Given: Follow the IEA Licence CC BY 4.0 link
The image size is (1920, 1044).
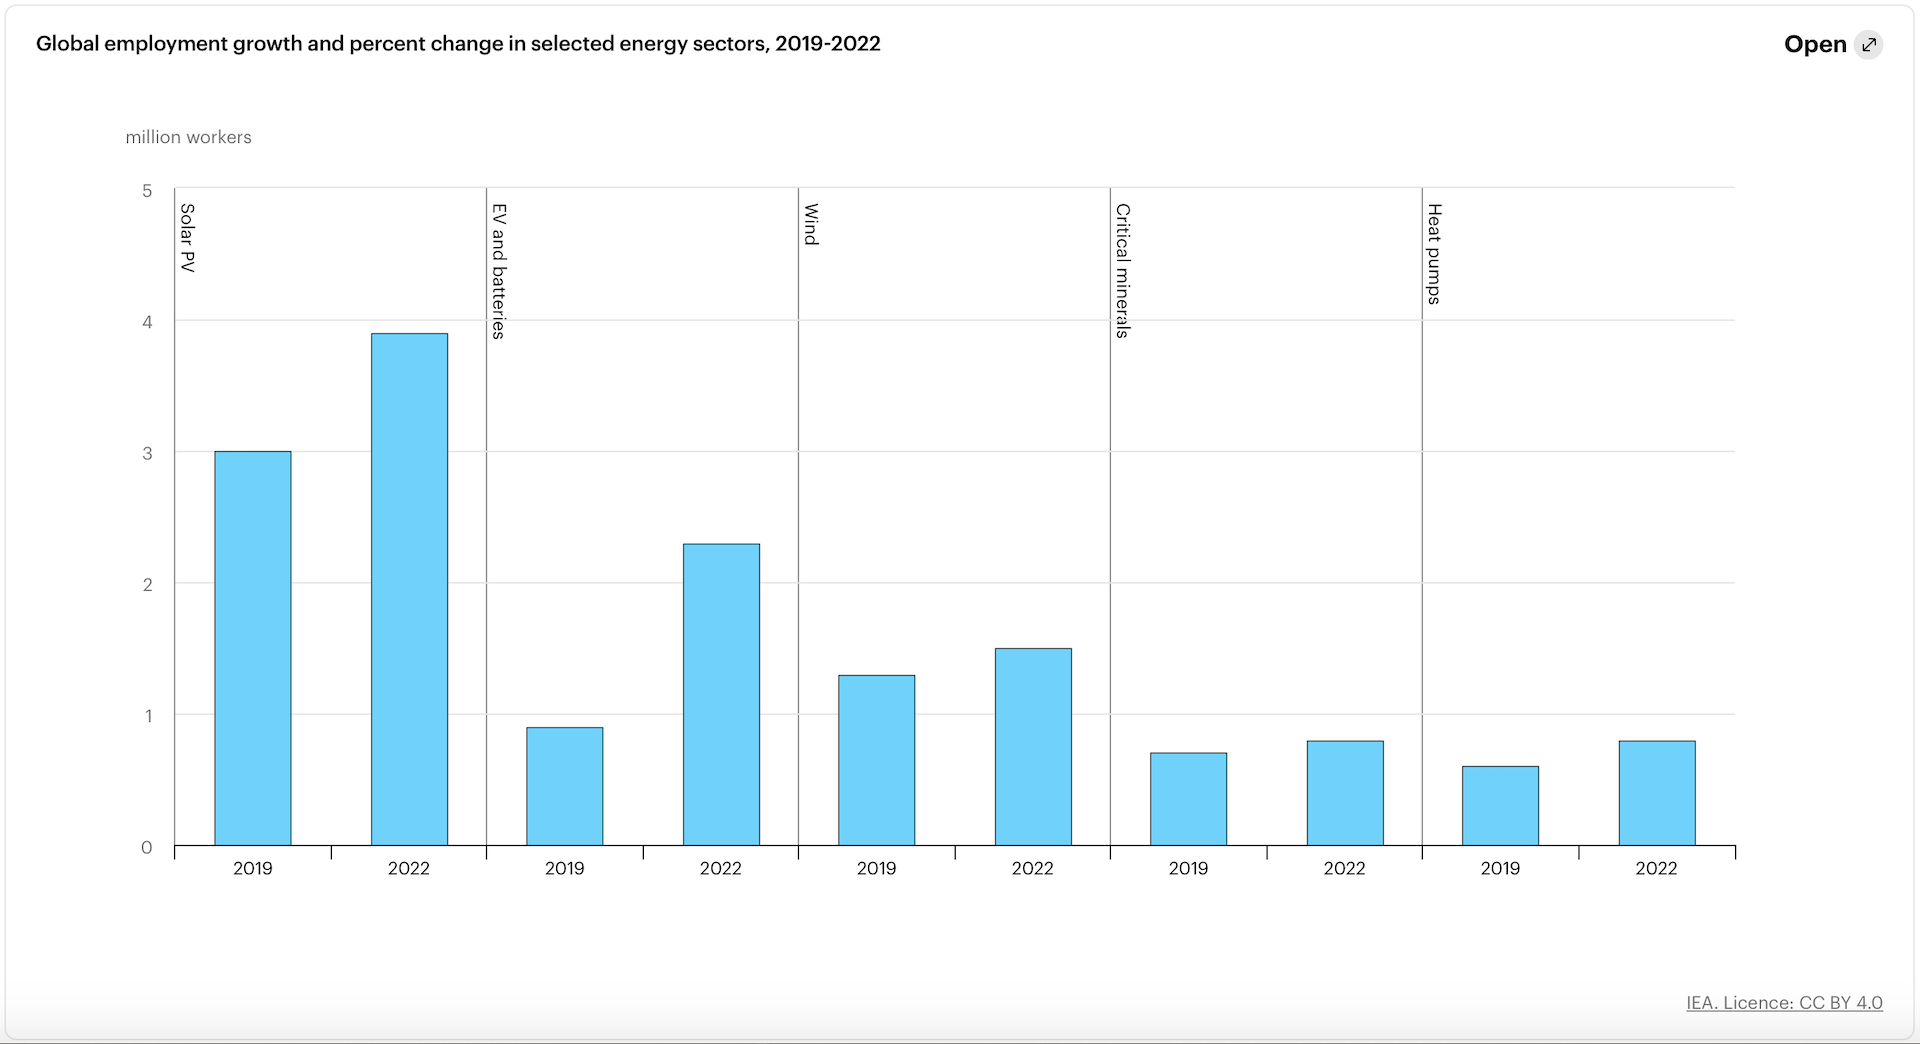Looking at the screenshot, I should click(1784, 1002).
